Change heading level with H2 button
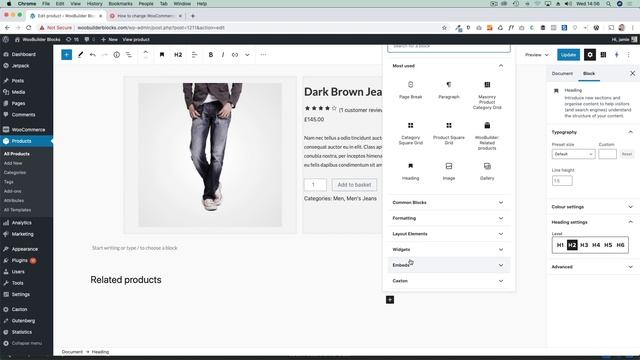The height and width of the screenshot is (360, 640). pyautogui.click(x=178, y=55)
